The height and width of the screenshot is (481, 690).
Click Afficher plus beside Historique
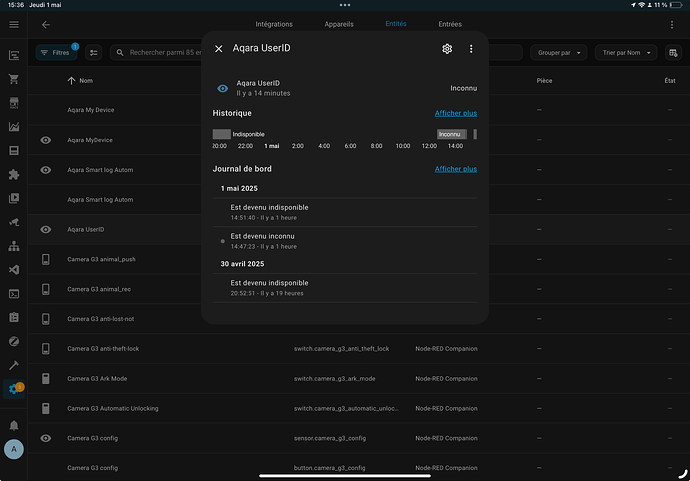coord(455,113)
